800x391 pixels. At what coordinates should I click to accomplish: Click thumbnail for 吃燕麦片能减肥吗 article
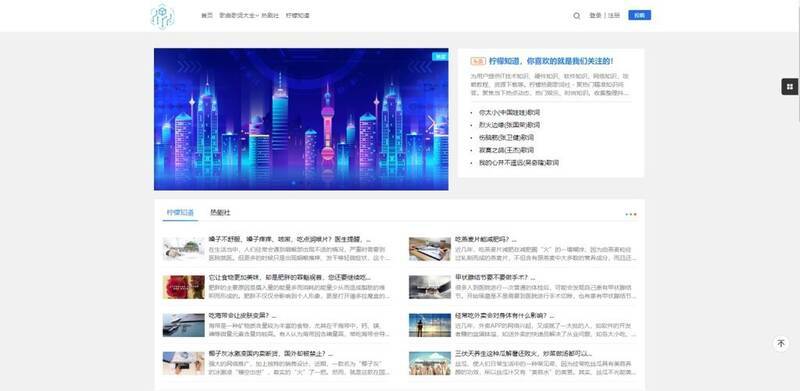coord(430,249)
